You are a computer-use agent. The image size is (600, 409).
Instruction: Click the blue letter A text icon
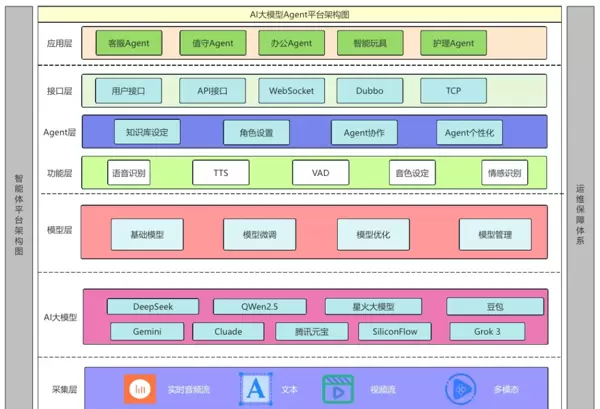256,388
